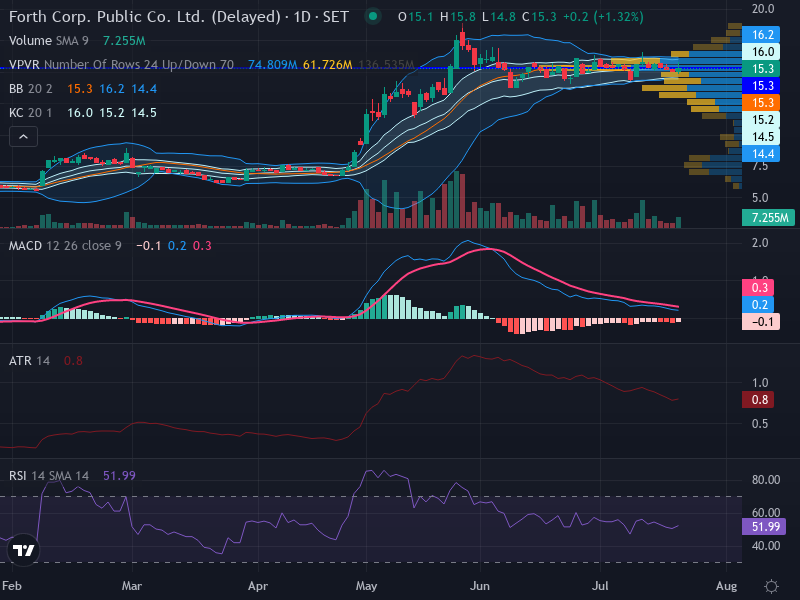This screenshot has width=800, height=600.
Task: Click the 51.99 RSI axis label
Action: point(764,527)
